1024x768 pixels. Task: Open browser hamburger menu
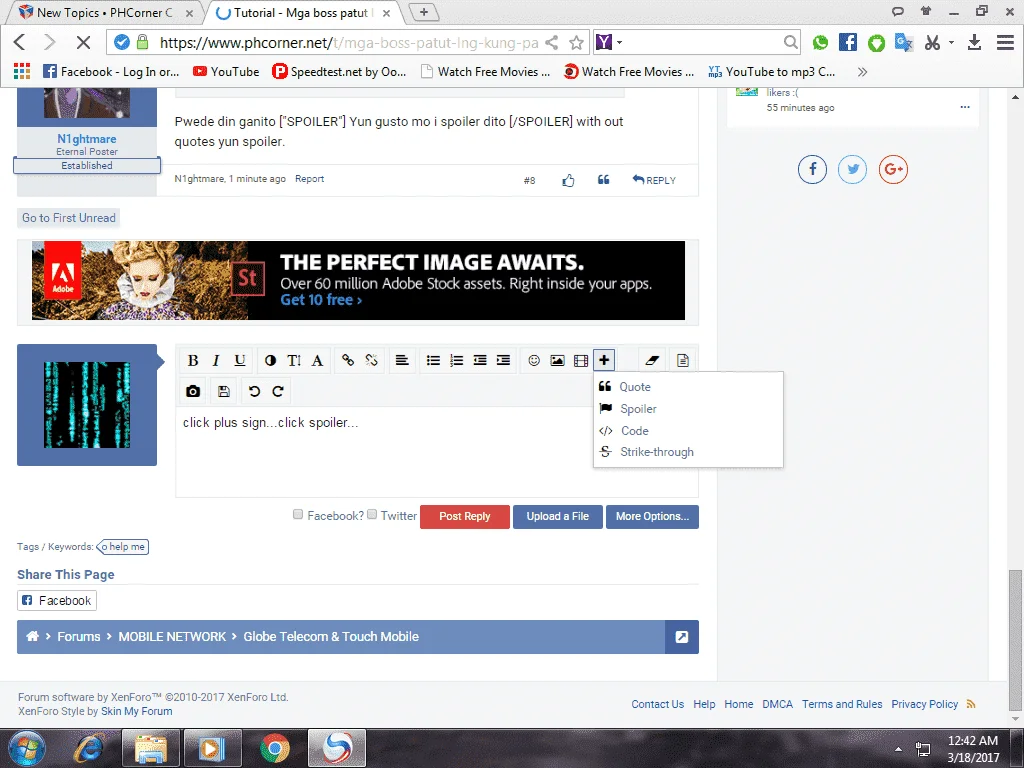point(1005,43)
